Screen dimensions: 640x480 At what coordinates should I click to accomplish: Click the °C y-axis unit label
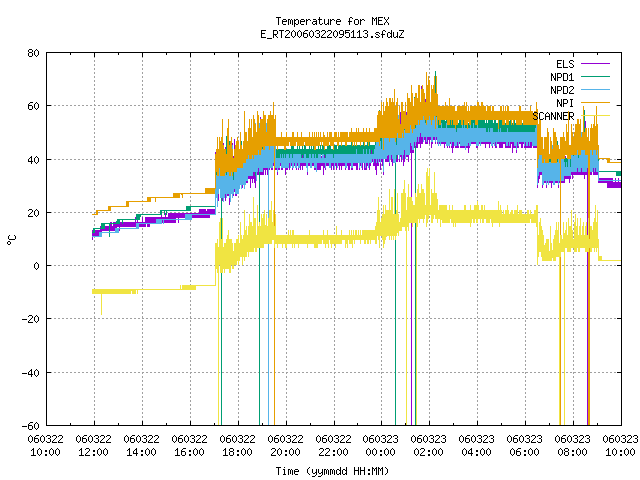(x=11, y=239)
